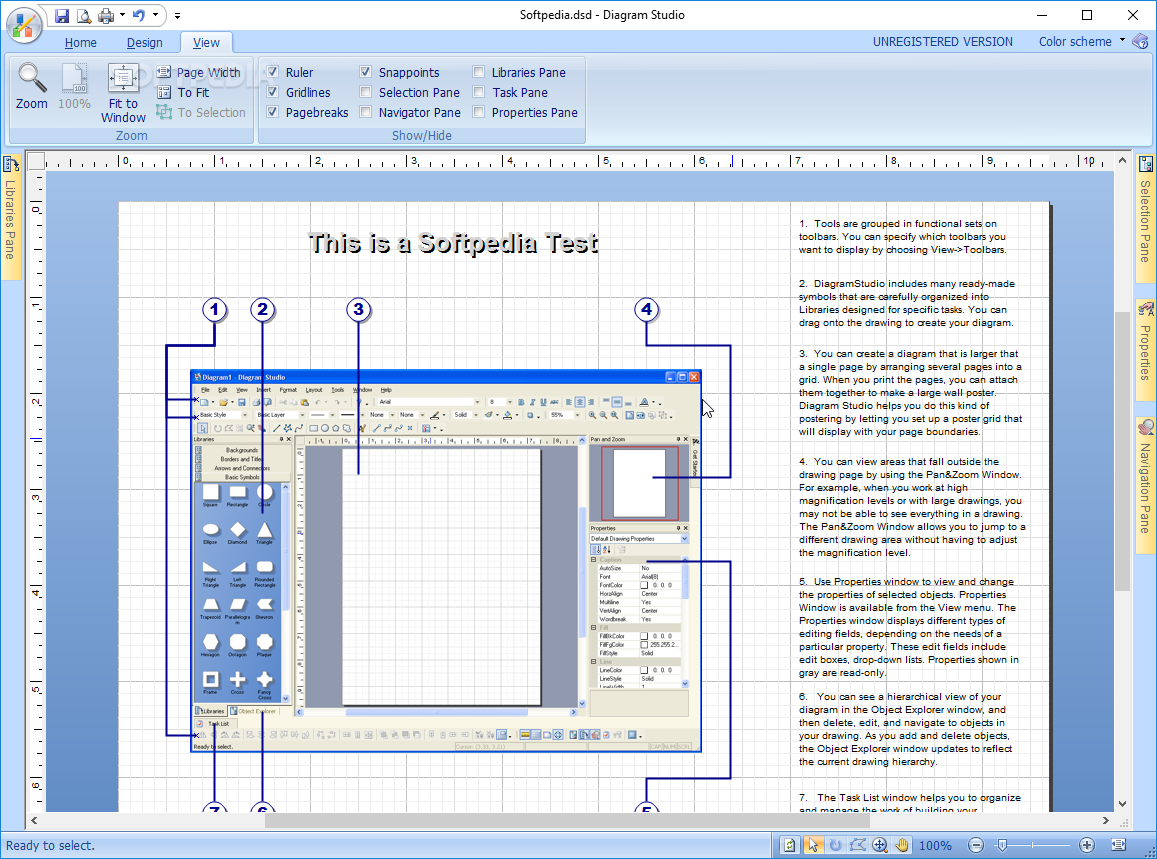The image size is (1157, 859).
Task: Click the 'Ready to select.' status bar message
Action: [50, 846]
